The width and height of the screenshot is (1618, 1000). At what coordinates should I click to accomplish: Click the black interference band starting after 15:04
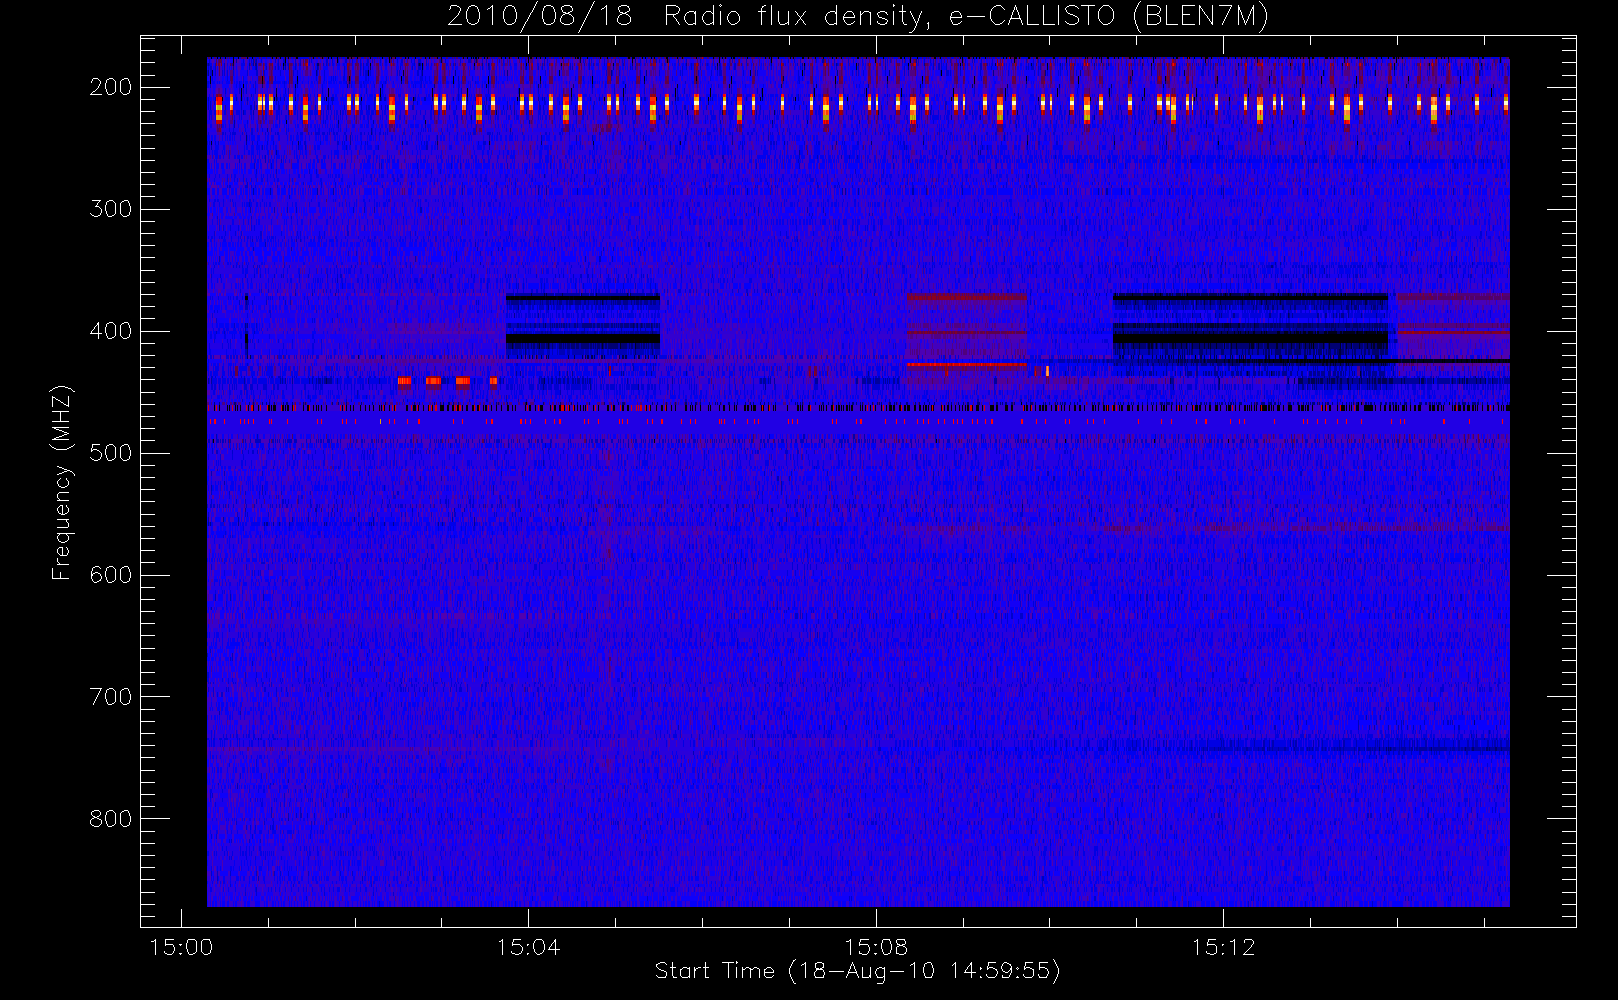[583, 327]
